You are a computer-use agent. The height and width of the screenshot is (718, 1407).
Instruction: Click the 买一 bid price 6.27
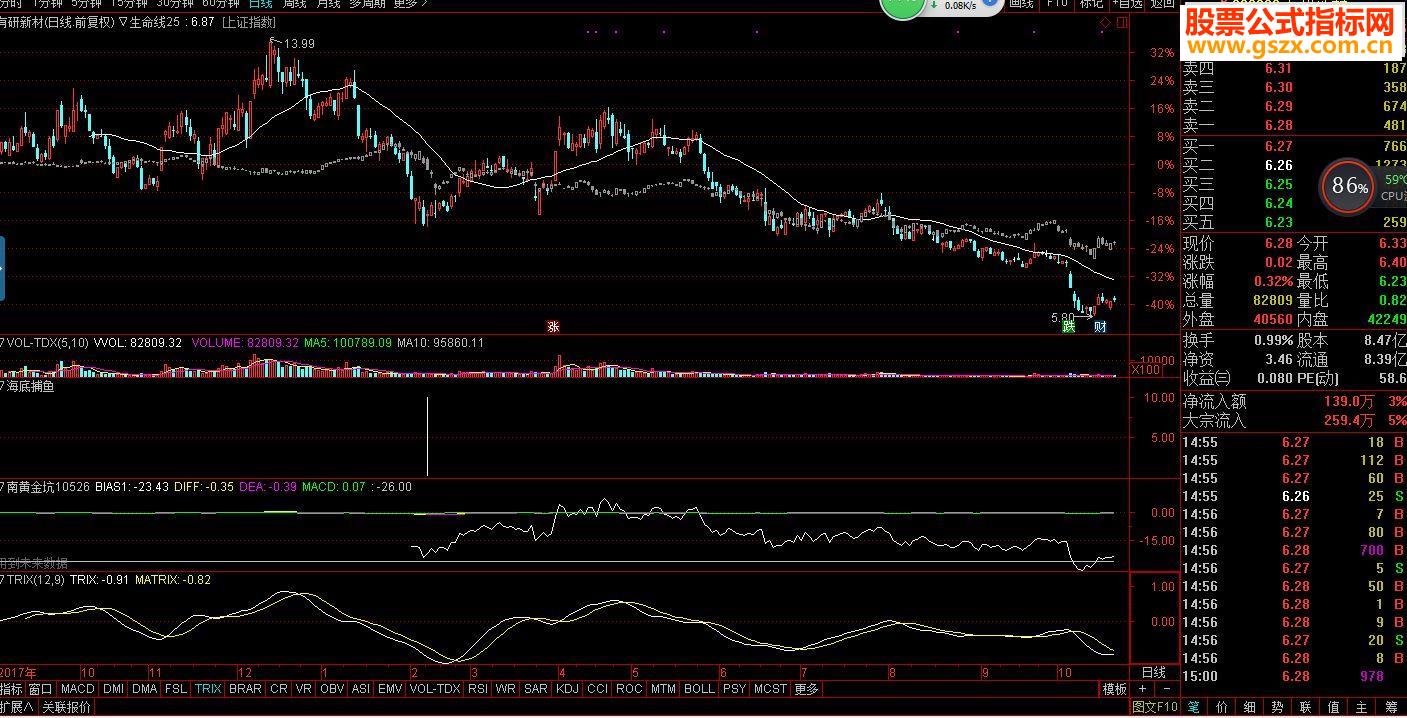(1278, 146)
